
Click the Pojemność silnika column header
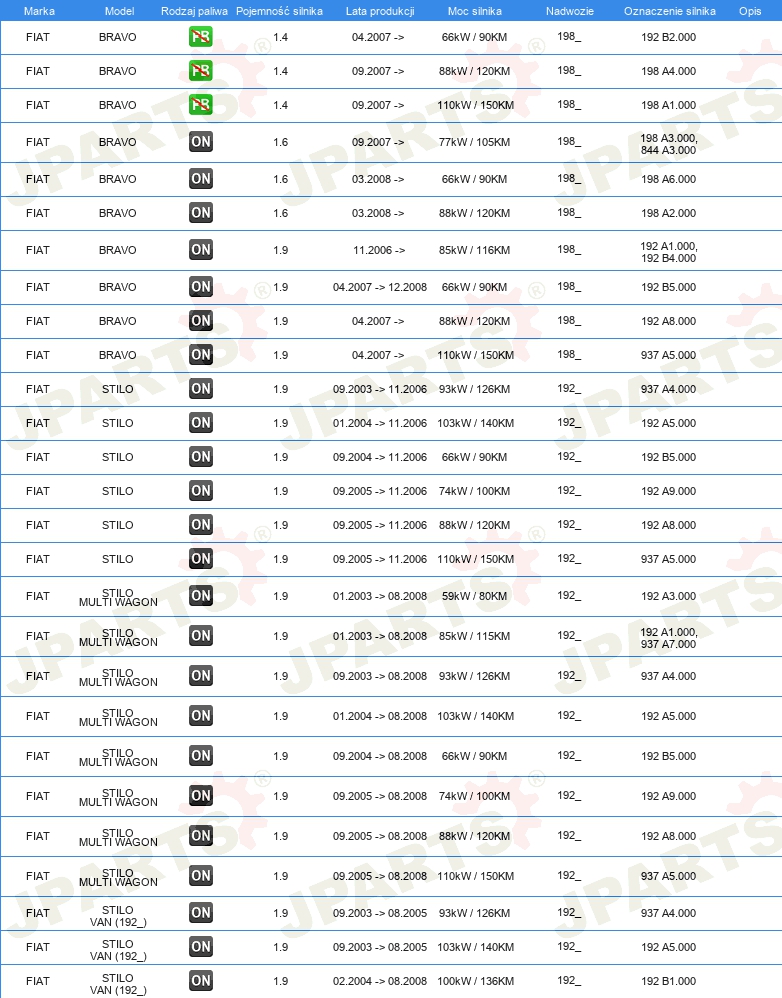click(279, 11)
